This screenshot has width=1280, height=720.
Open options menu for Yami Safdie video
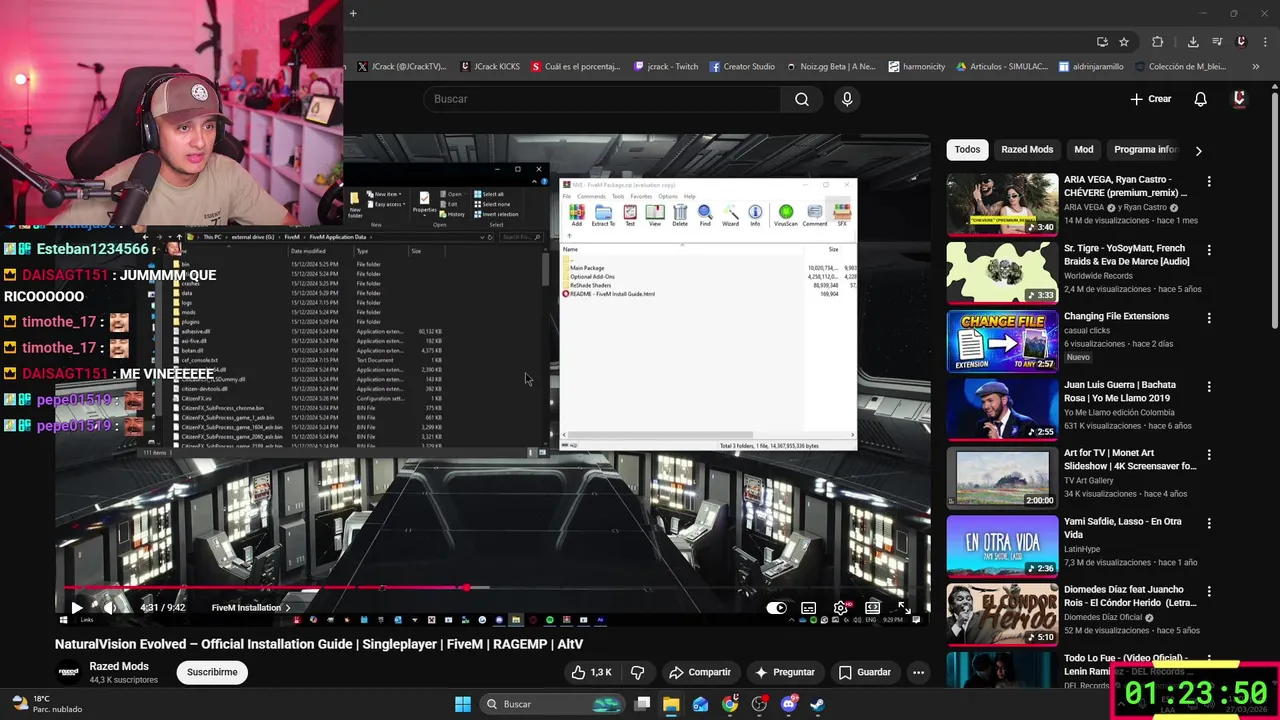click(x=1209, y=523)
